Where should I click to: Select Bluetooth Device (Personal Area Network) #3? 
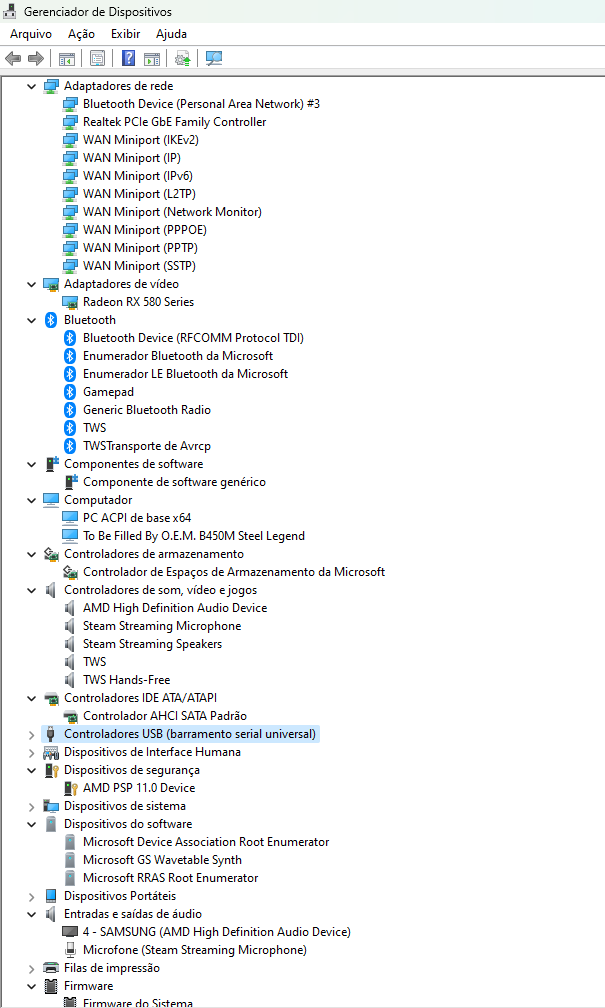click(x=201, y=104)
